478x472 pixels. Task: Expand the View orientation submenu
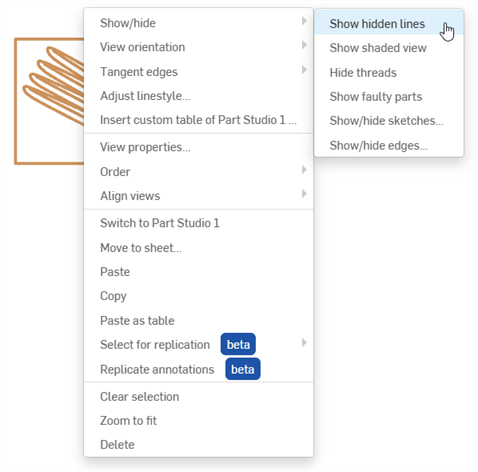[198, 47]
